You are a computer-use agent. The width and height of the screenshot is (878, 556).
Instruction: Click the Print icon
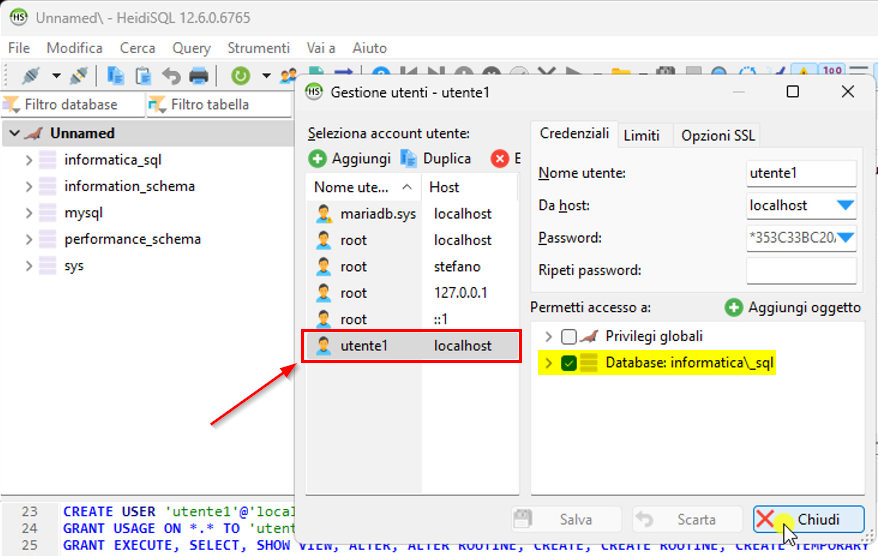pyautogui.click(x=199, y=75)
